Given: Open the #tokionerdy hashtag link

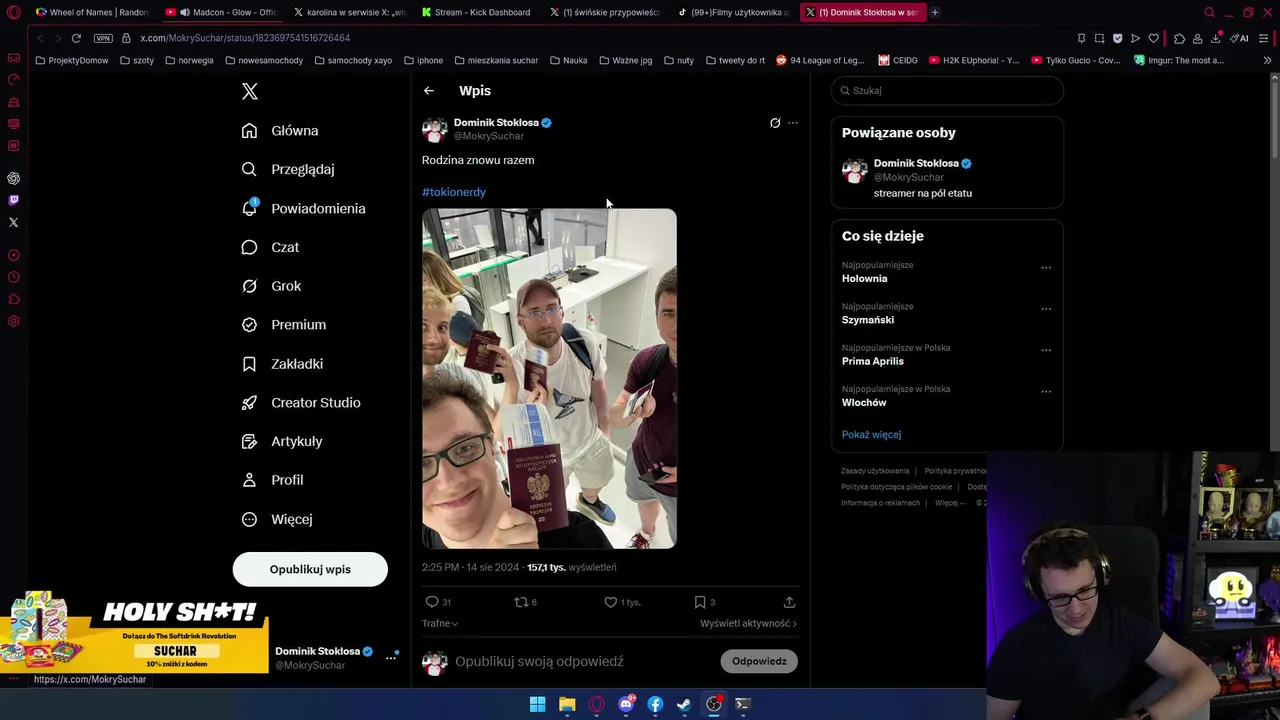Looking at the screenshot, I should tap(454, 192).
